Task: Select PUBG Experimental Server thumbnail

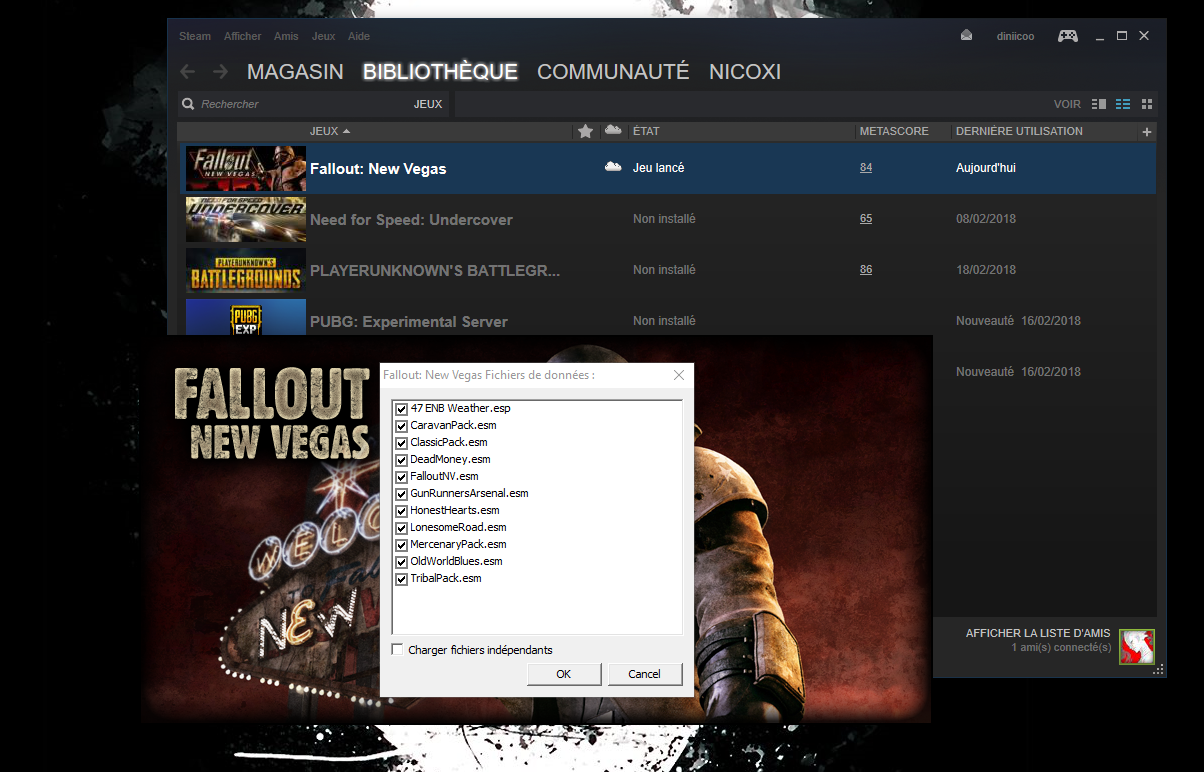Action: tap(246, 317)
